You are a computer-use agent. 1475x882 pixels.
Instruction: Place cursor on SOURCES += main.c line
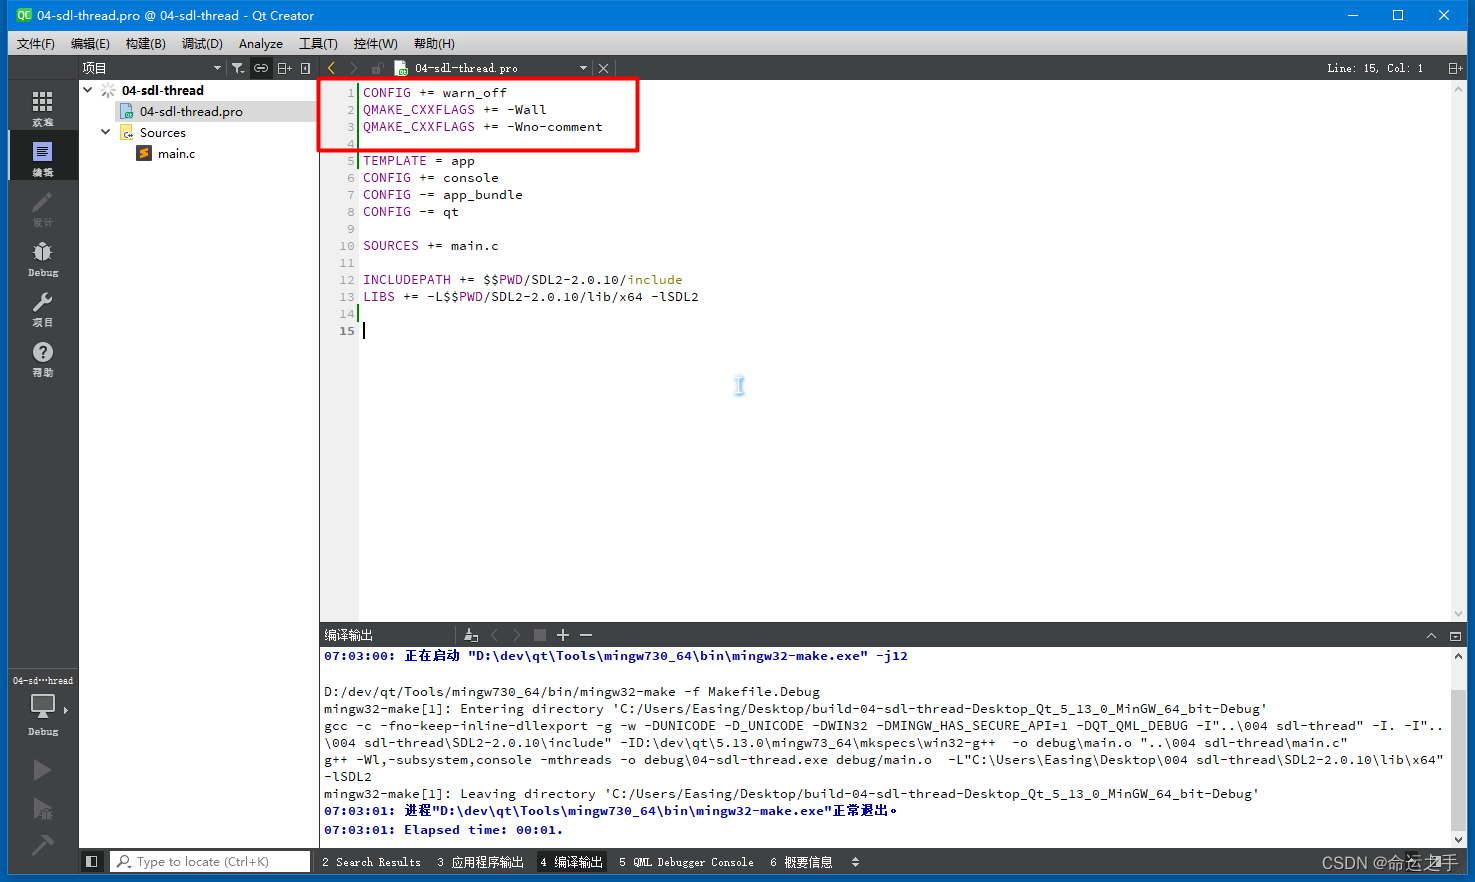point(430,246)
